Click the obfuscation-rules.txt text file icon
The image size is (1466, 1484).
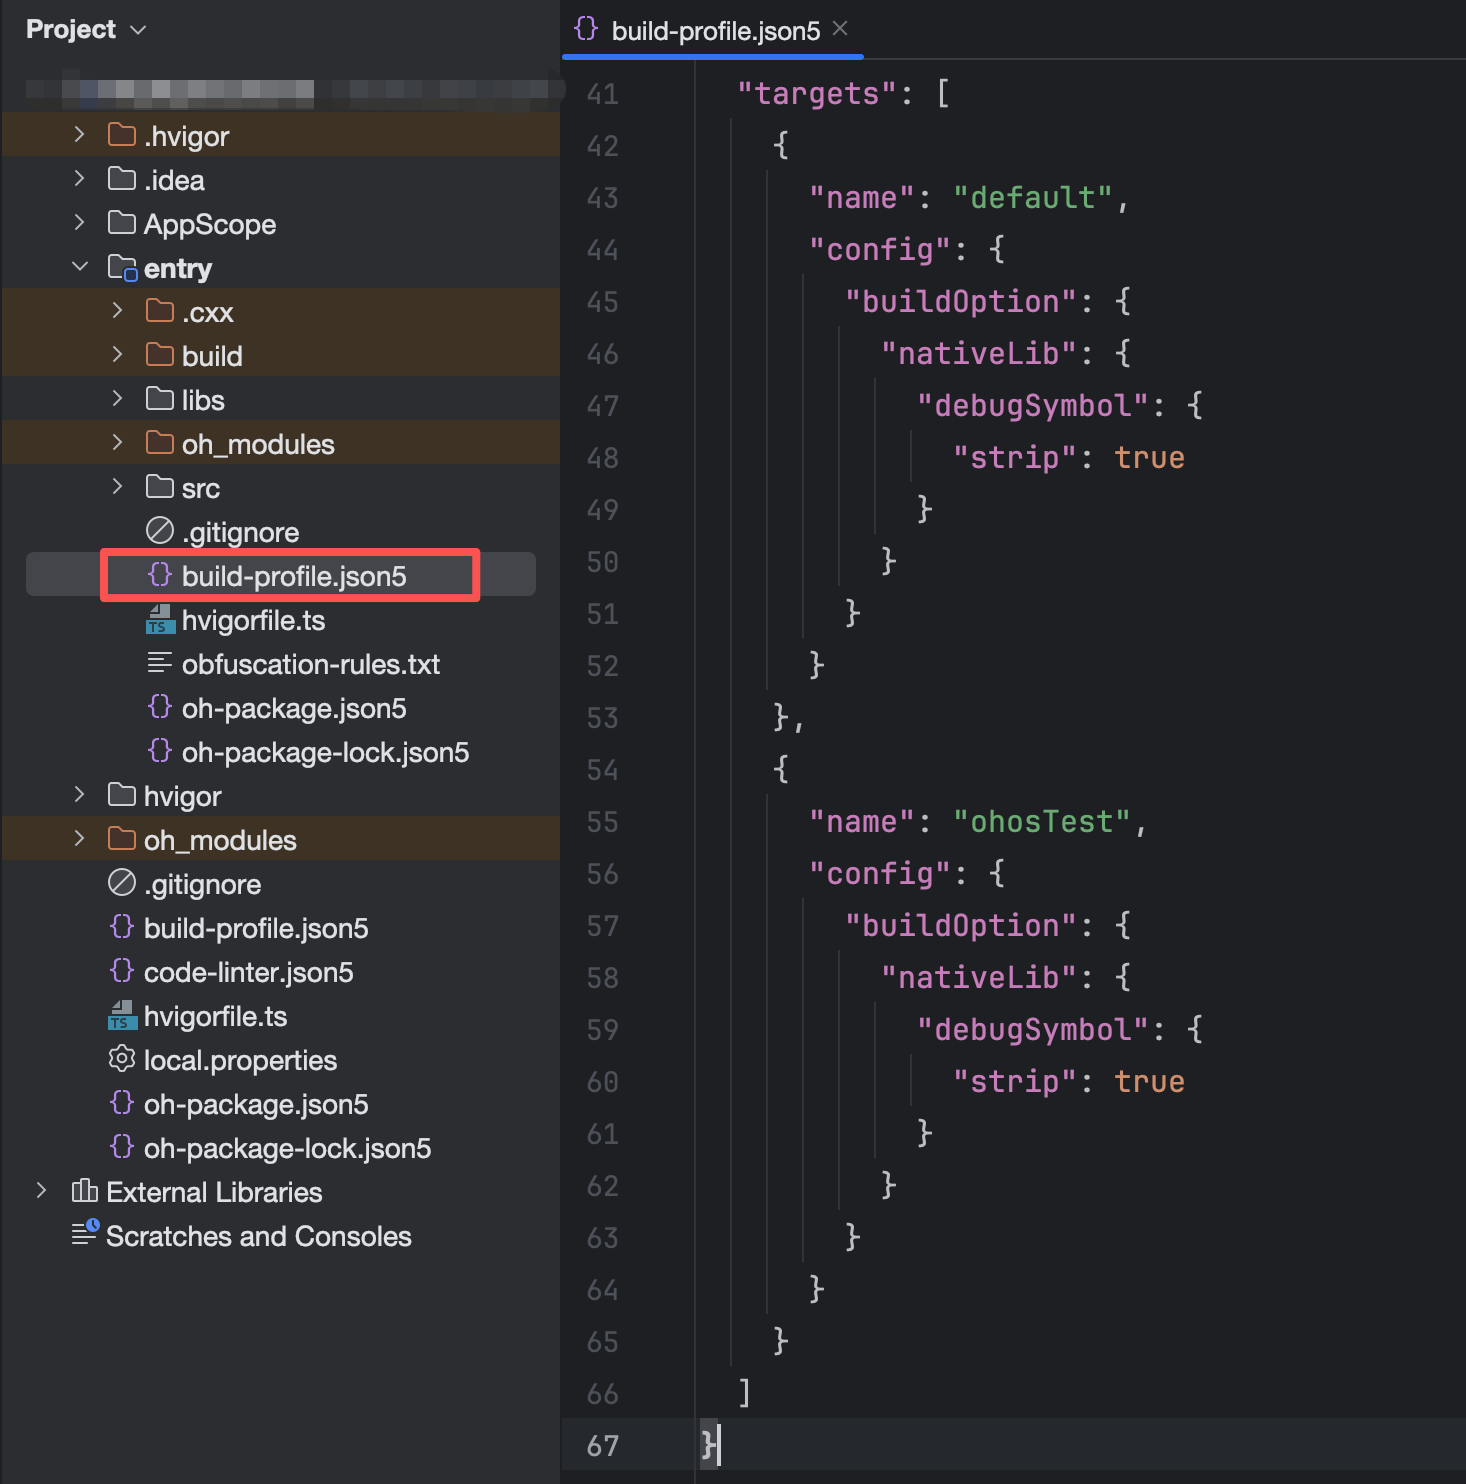pos(159,664)
